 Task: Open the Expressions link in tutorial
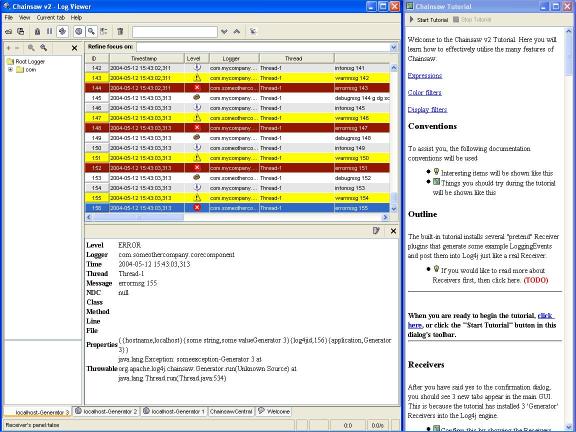(425, 76)
